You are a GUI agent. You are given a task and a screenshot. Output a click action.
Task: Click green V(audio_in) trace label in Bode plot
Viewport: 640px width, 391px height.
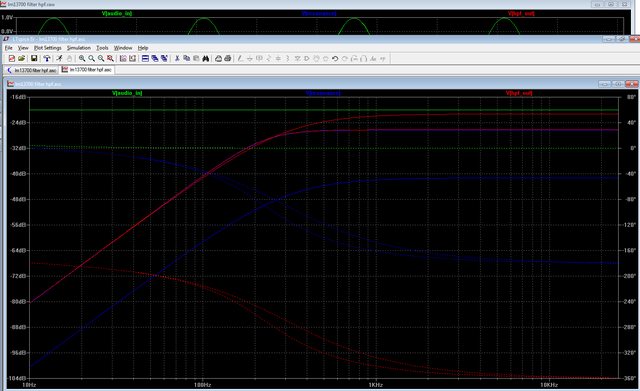tap(127, 93)
